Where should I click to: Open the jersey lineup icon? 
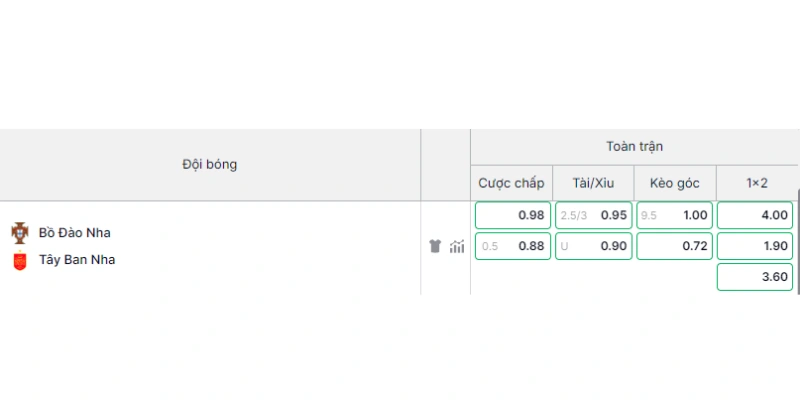tap(435, 246)
